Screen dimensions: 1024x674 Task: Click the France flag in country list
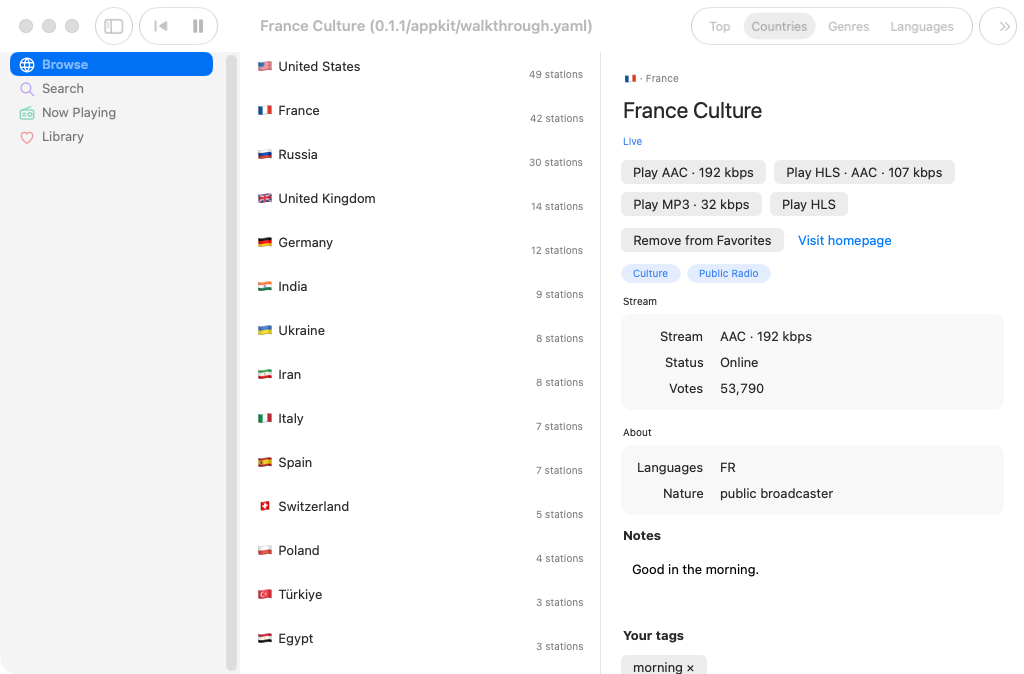(x=264, y=110)
